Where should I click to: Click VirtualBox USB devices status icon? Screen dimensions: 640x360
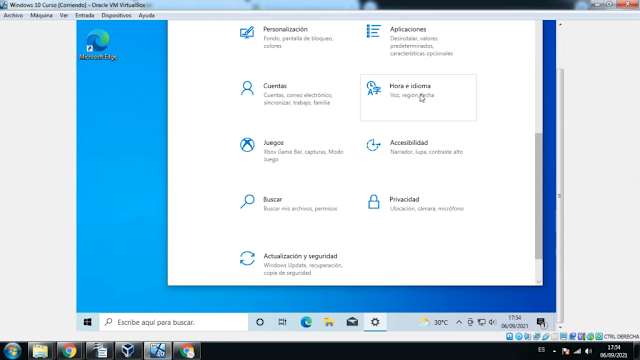[x=545, y=336]
